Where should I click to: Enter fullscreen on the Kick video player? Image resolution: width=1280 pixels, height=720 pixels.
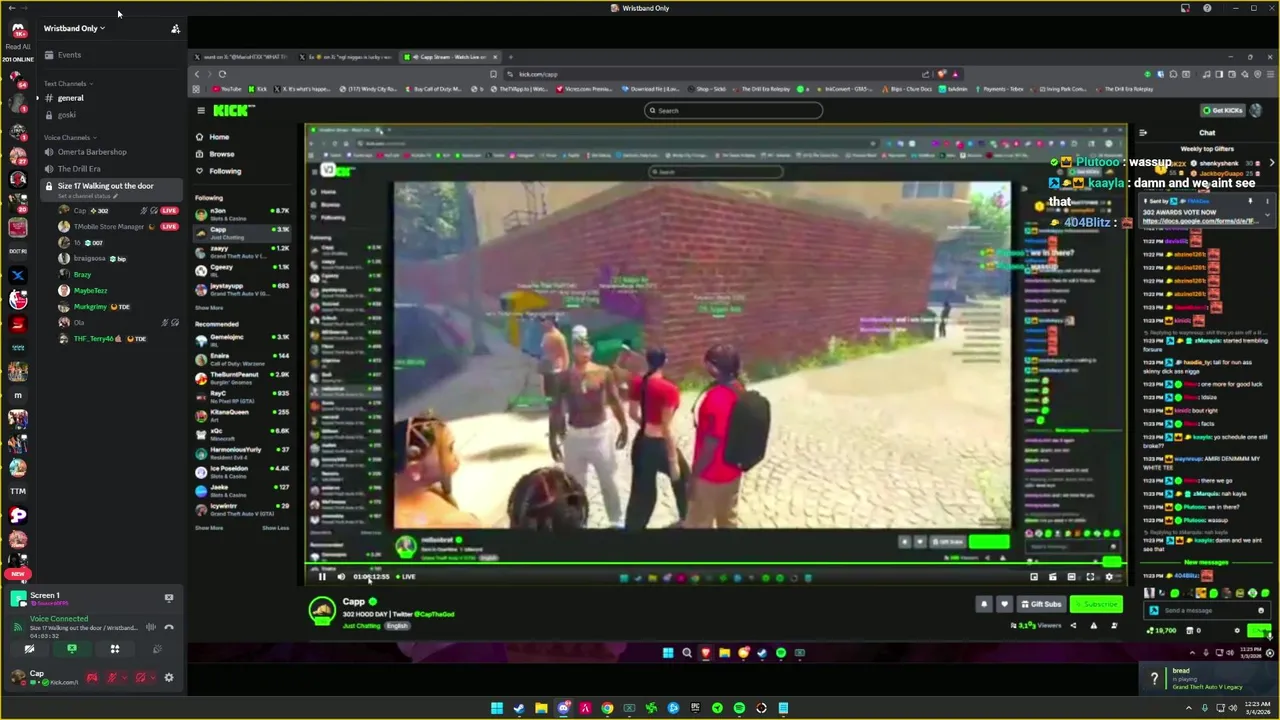[x=1090, y=577]
